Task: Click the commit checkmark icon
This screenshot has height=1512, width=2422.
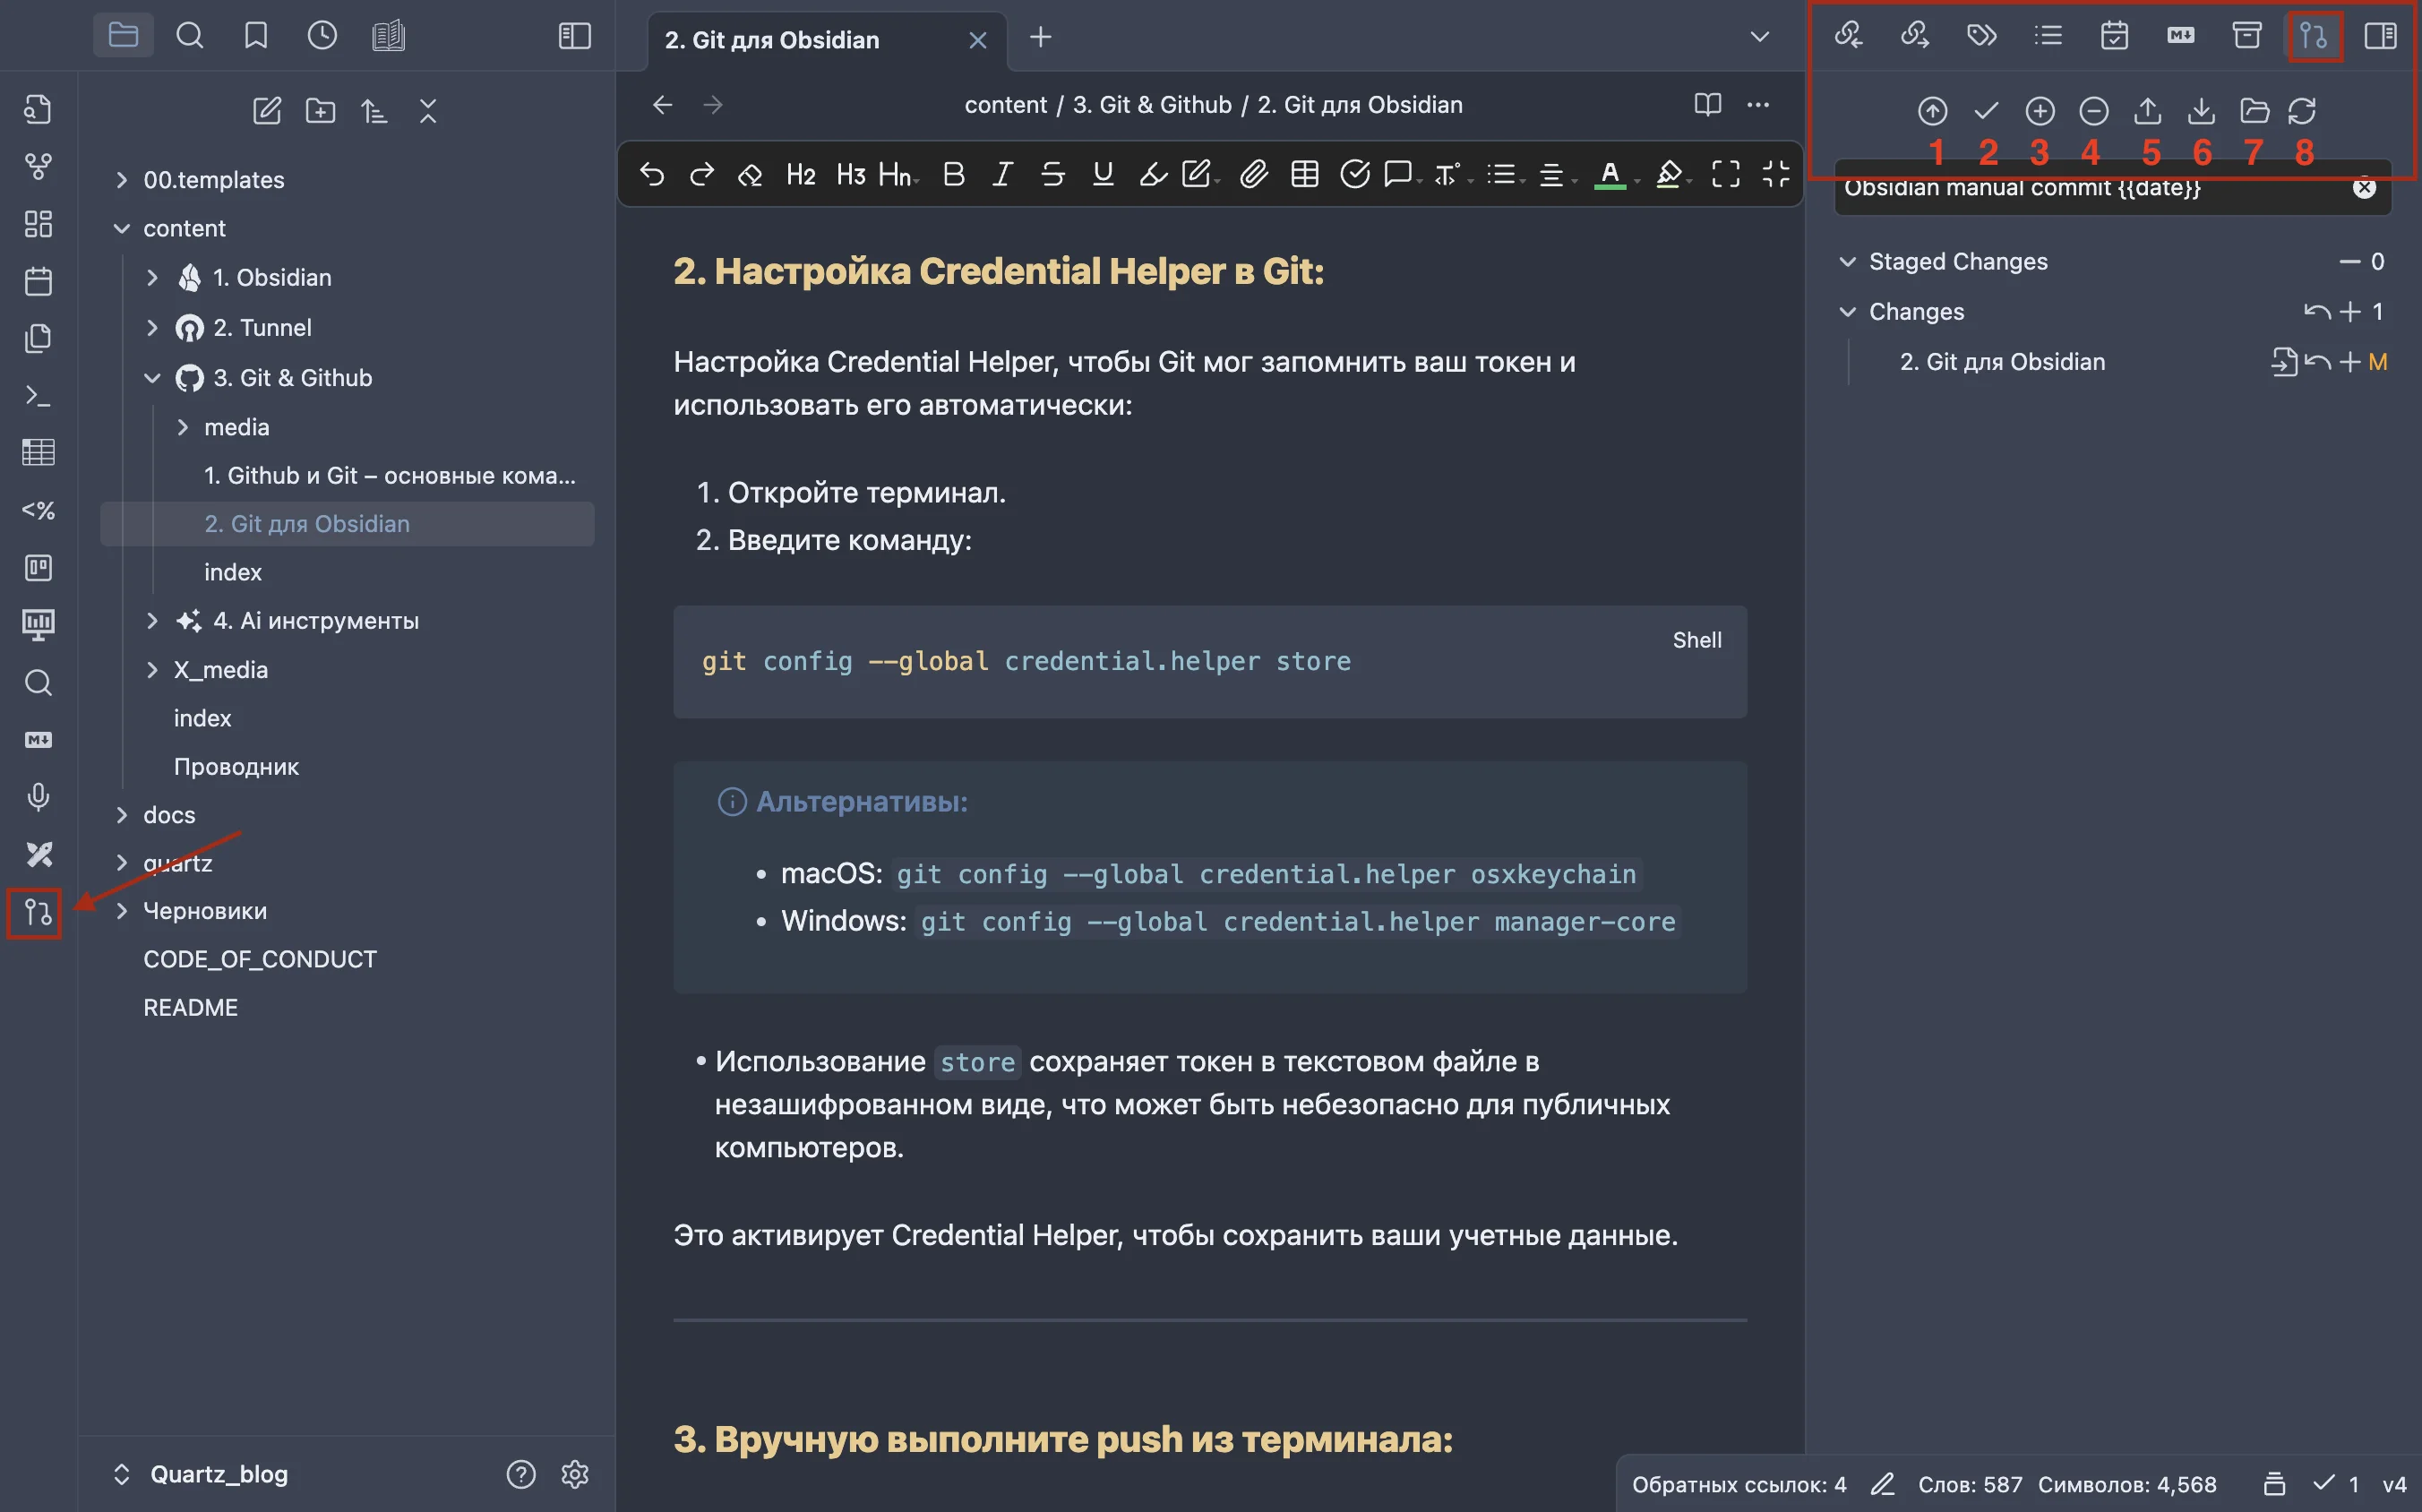Action: point(1986,110)
